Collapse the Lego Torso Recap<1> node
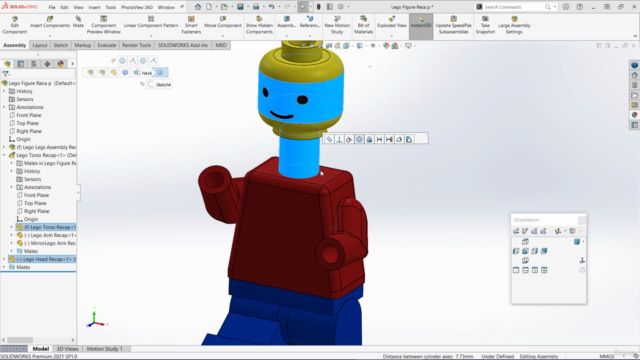Viewport: 640px width, 360px height. coord(4,155)
